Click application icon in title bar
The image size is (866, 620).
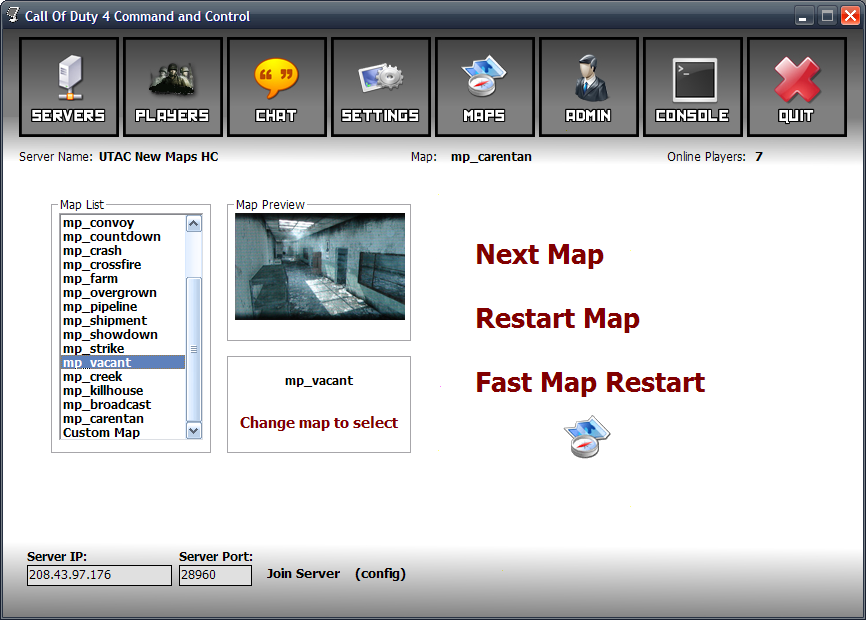(13, 15)
